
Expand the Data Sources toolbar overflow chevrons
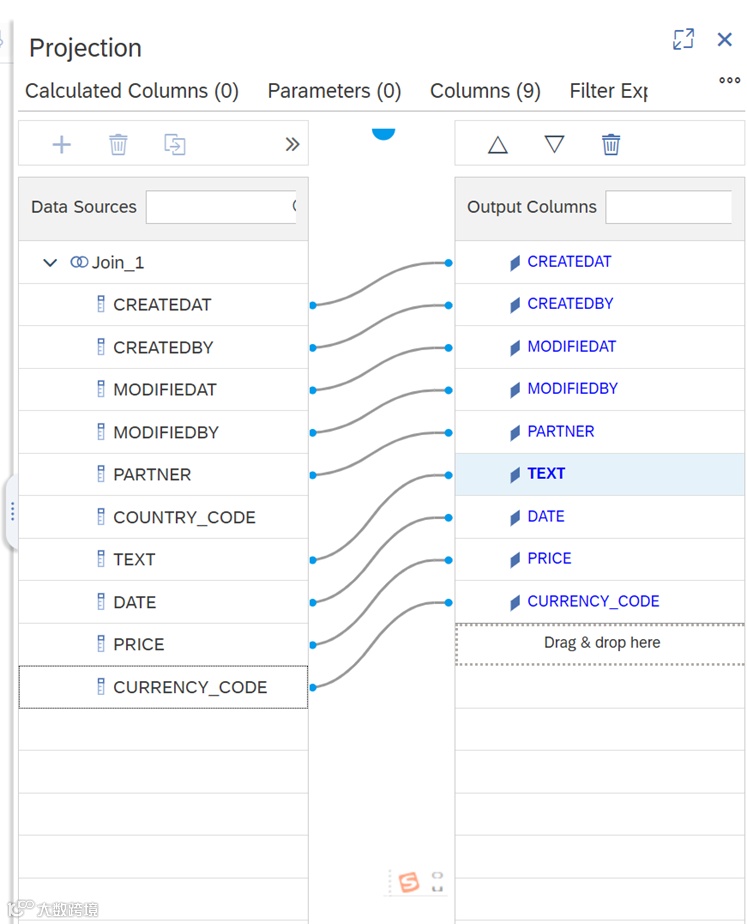click(x=292, y=145)
